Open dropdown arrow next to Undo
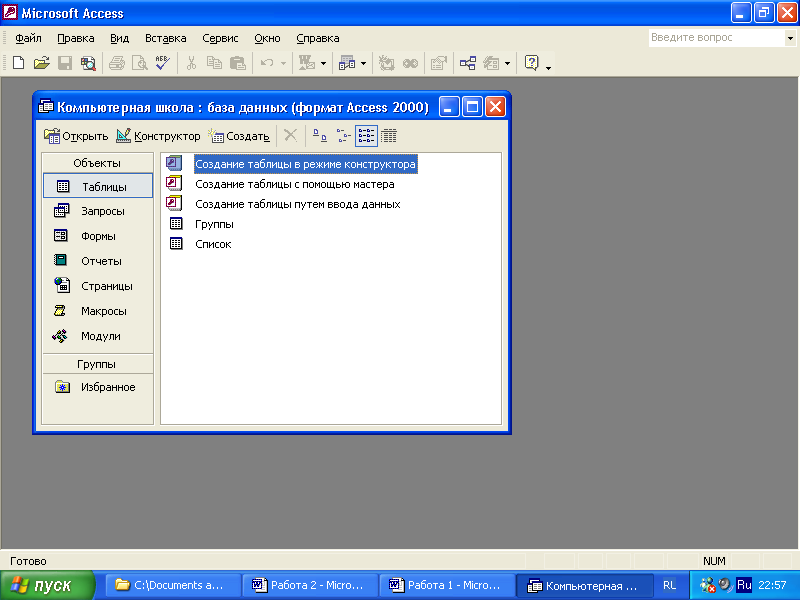800x600 pixels. (283, 64)
